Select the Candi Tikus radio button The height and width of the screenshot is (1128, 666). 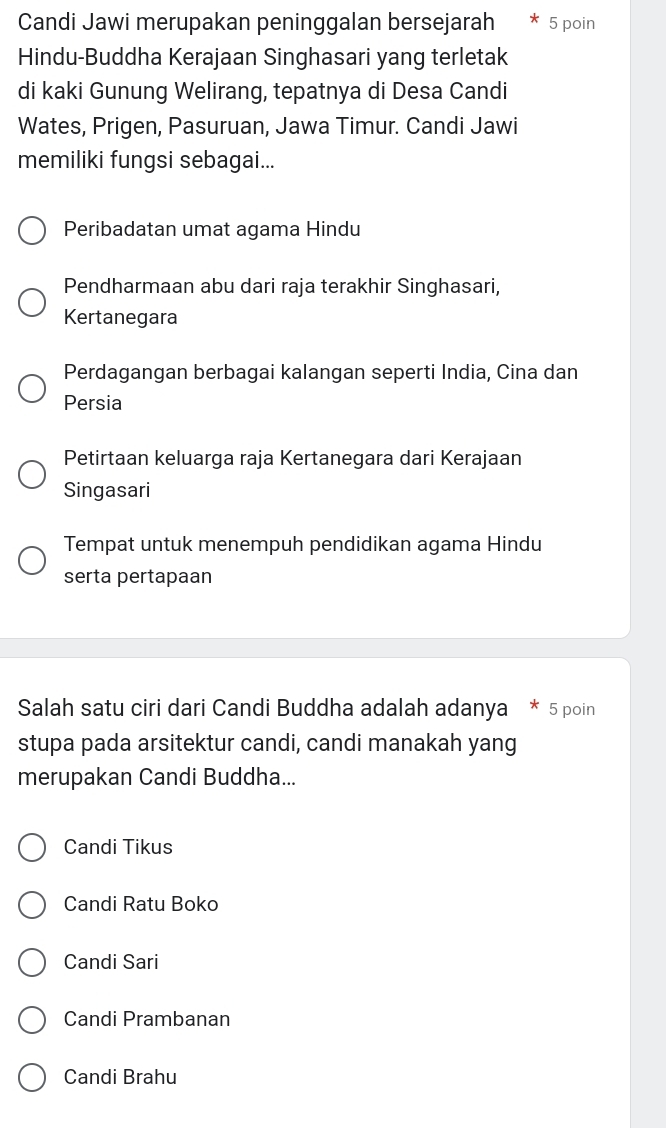point(32,848)
